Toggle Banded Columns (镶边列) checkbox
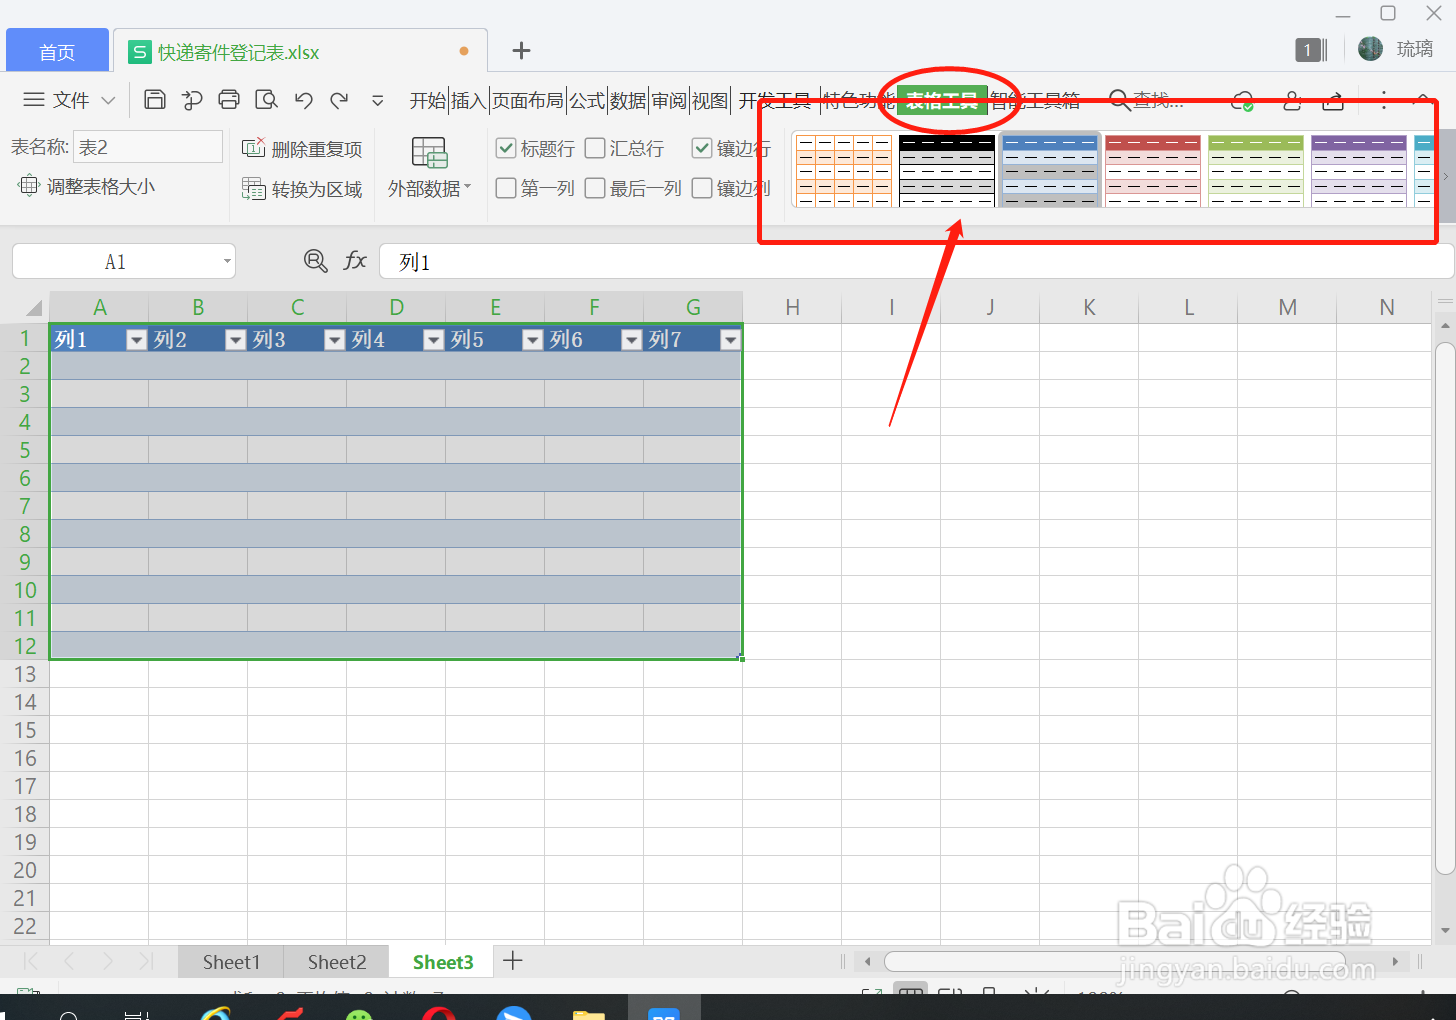Image resolution: width=1456 pixels, height=1020 pixels. [x=702, y=188]
